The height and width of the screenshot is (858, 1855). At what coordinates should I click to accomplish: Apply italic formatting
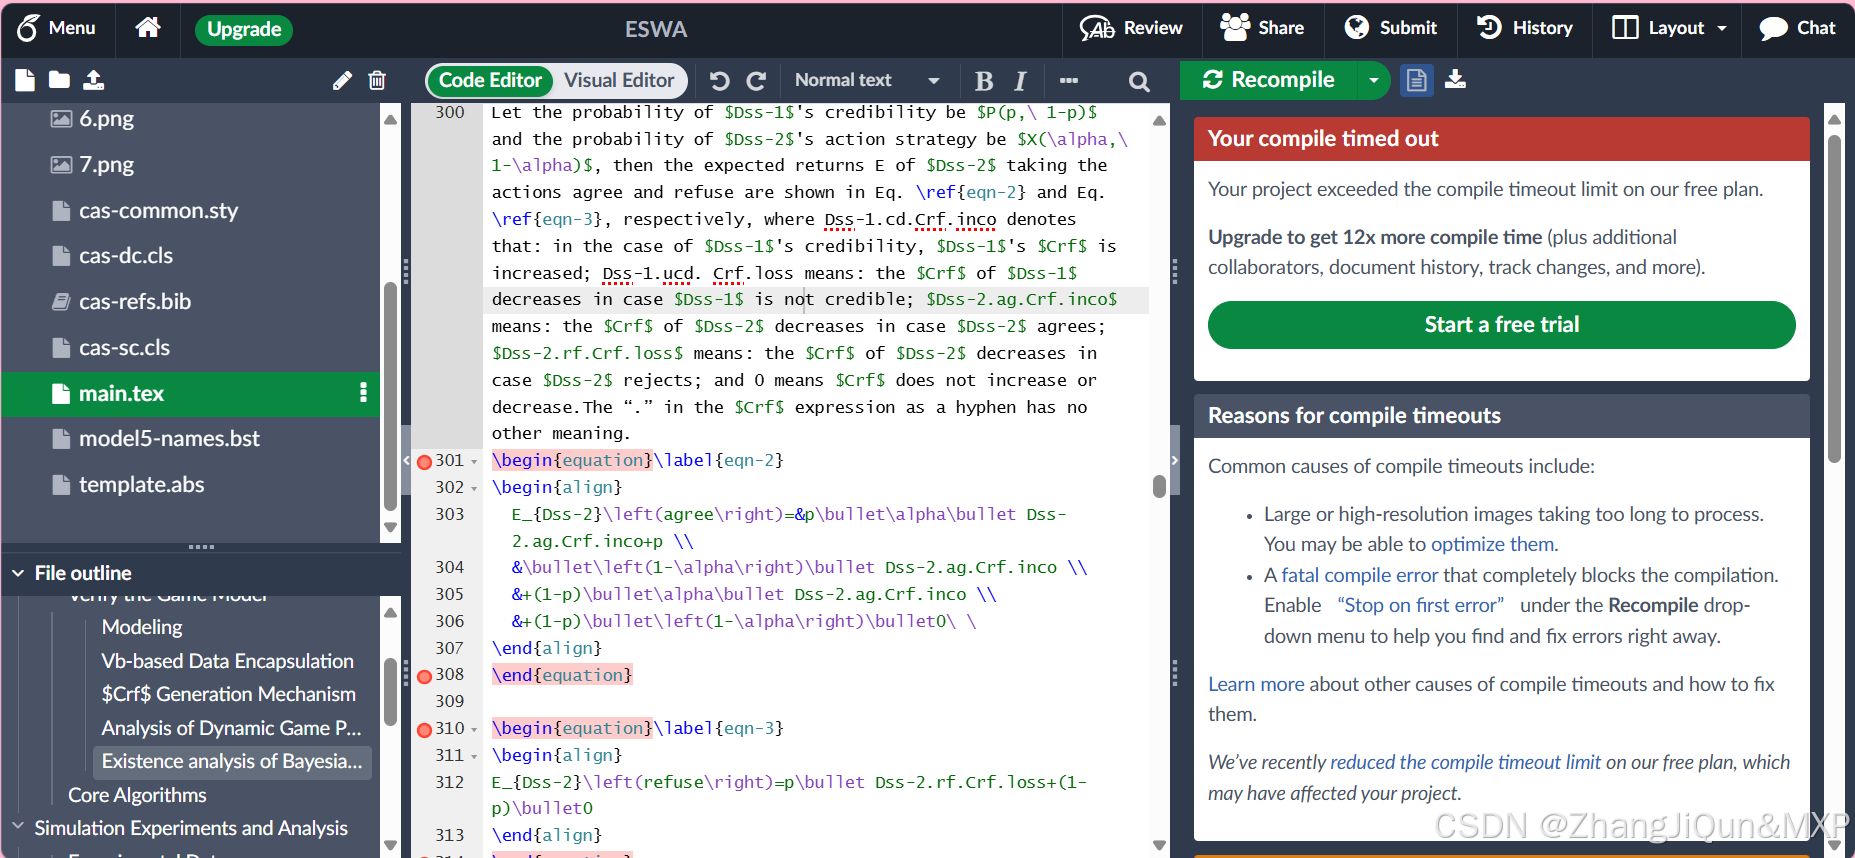[1020, 81]
